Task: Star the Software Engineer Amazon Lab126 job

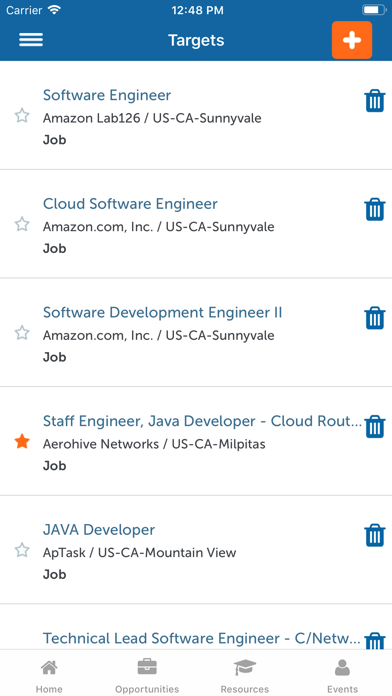Action: click(22, 116)
